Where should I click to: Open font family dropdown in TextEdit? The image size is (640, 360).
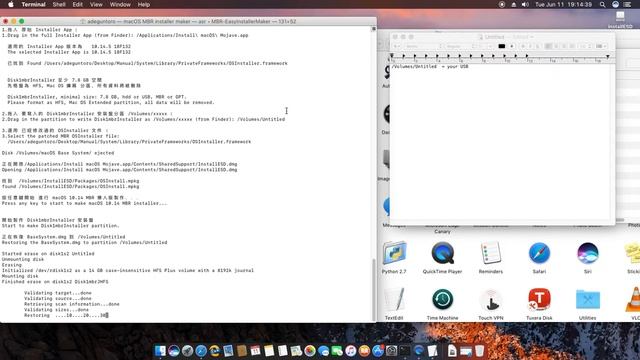pyautogui.click(x=424, y=46)
